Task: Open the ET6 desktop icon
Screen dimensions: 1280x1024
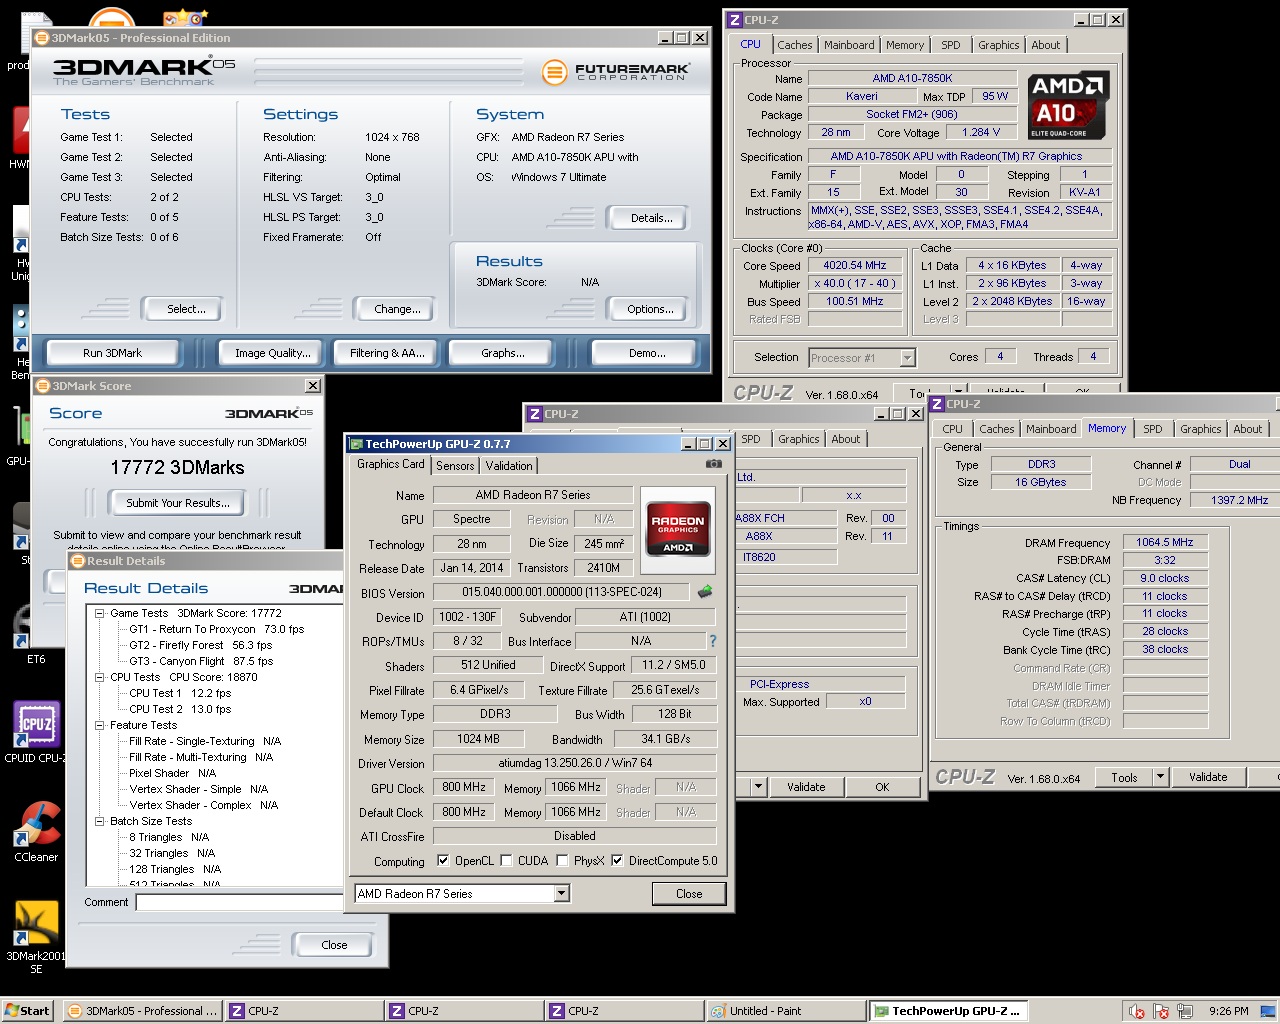Action: (x=36, y=635)
